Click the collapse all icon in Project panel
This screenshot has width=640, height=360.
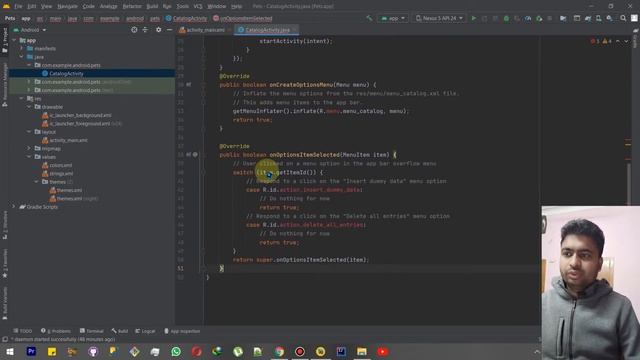(x=145, y=30)
